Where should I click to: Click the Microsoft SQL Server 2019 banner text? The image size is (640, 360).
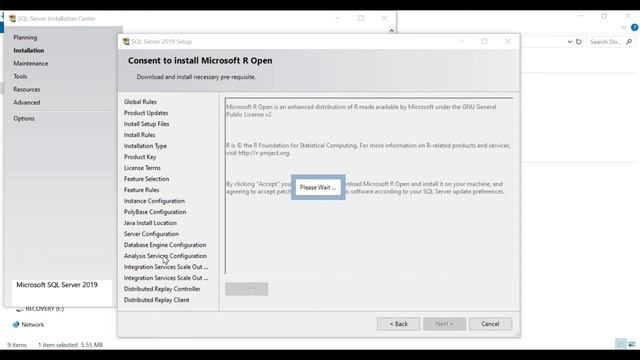coord(57,285)
